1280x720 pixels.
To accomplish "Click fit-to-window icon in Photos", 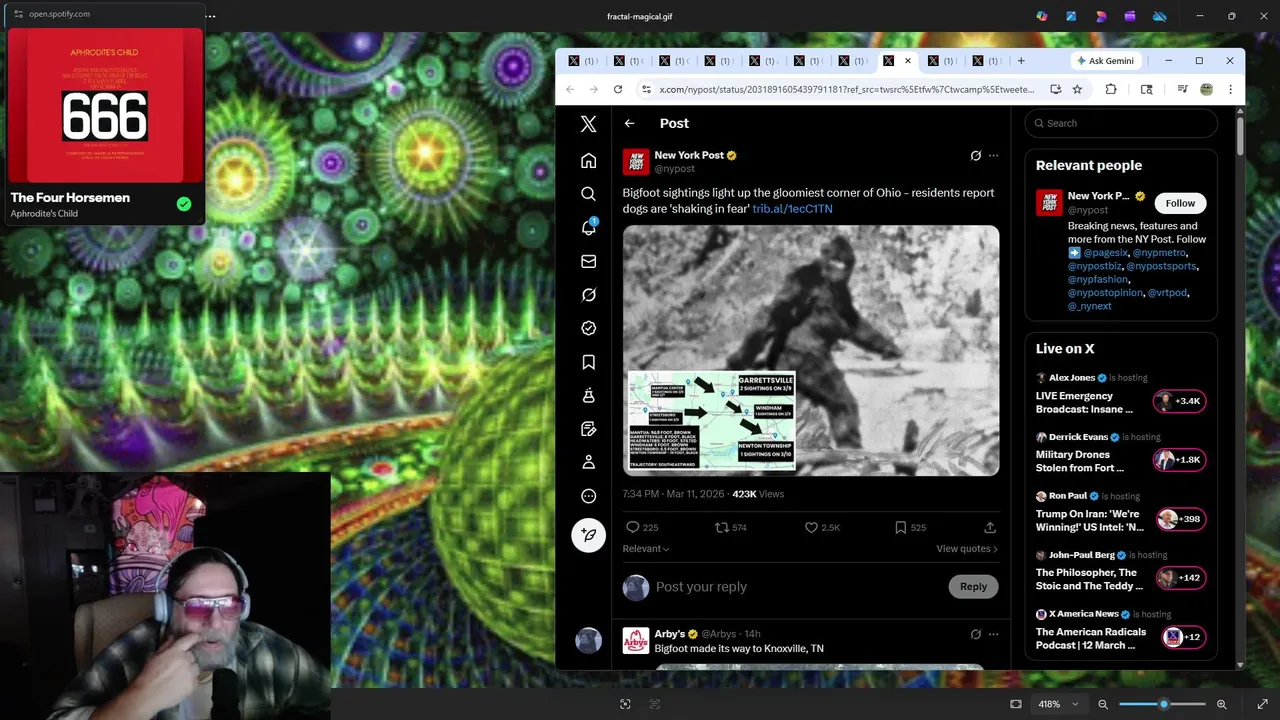I will point(1016,704).
